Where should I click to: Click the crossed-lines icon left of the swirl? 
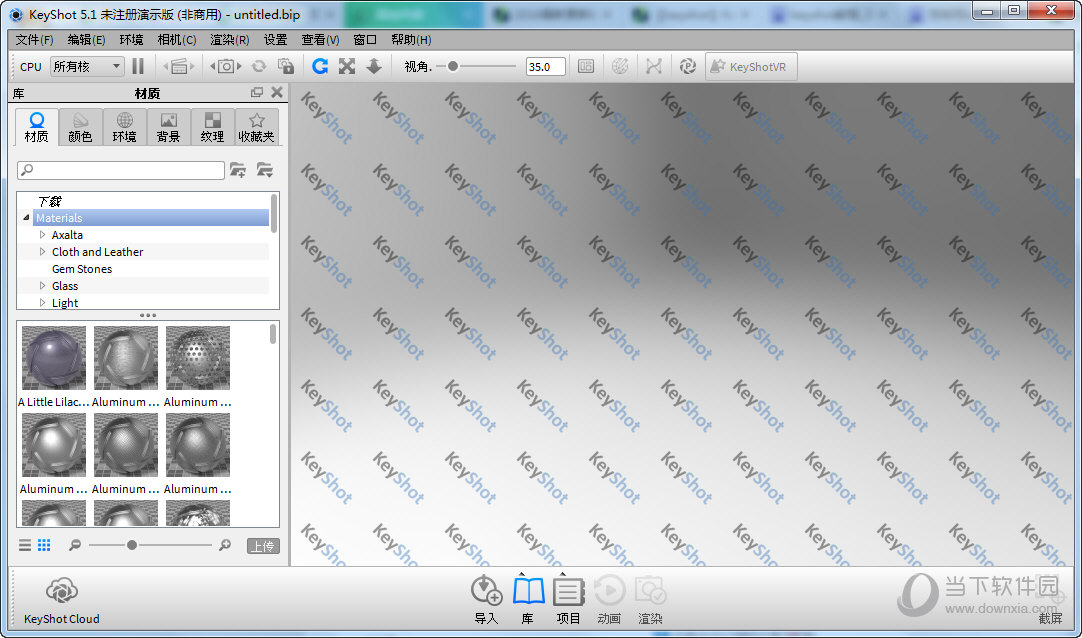(x=653, y=66)
